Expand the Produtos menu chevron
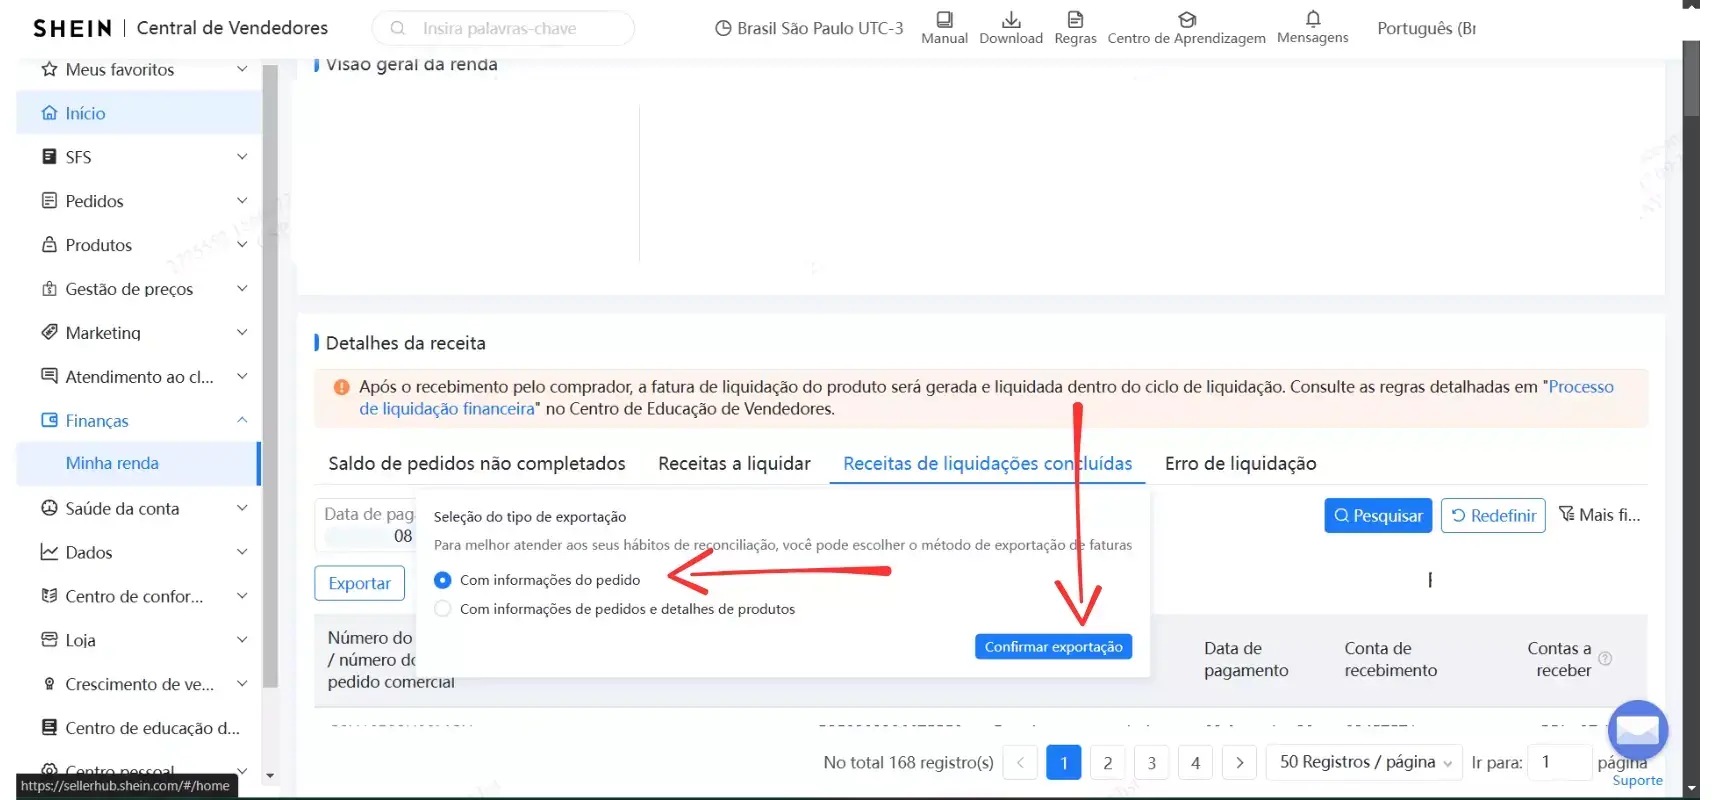 coord(242,245)
